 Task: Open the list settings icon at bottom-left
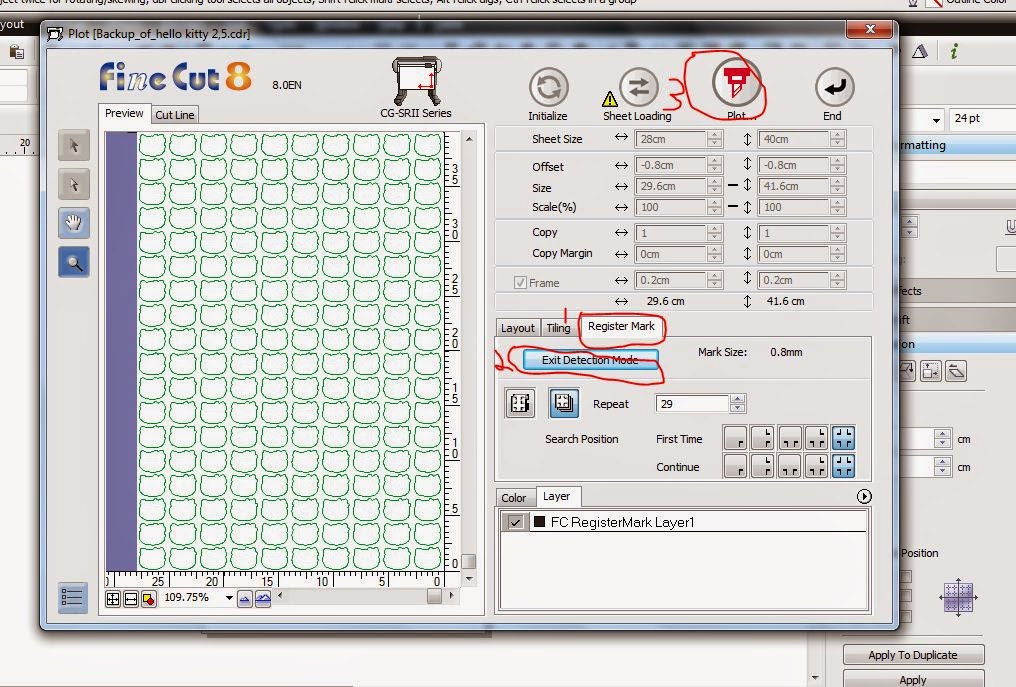pyautogui.click(x=72, y=597)
